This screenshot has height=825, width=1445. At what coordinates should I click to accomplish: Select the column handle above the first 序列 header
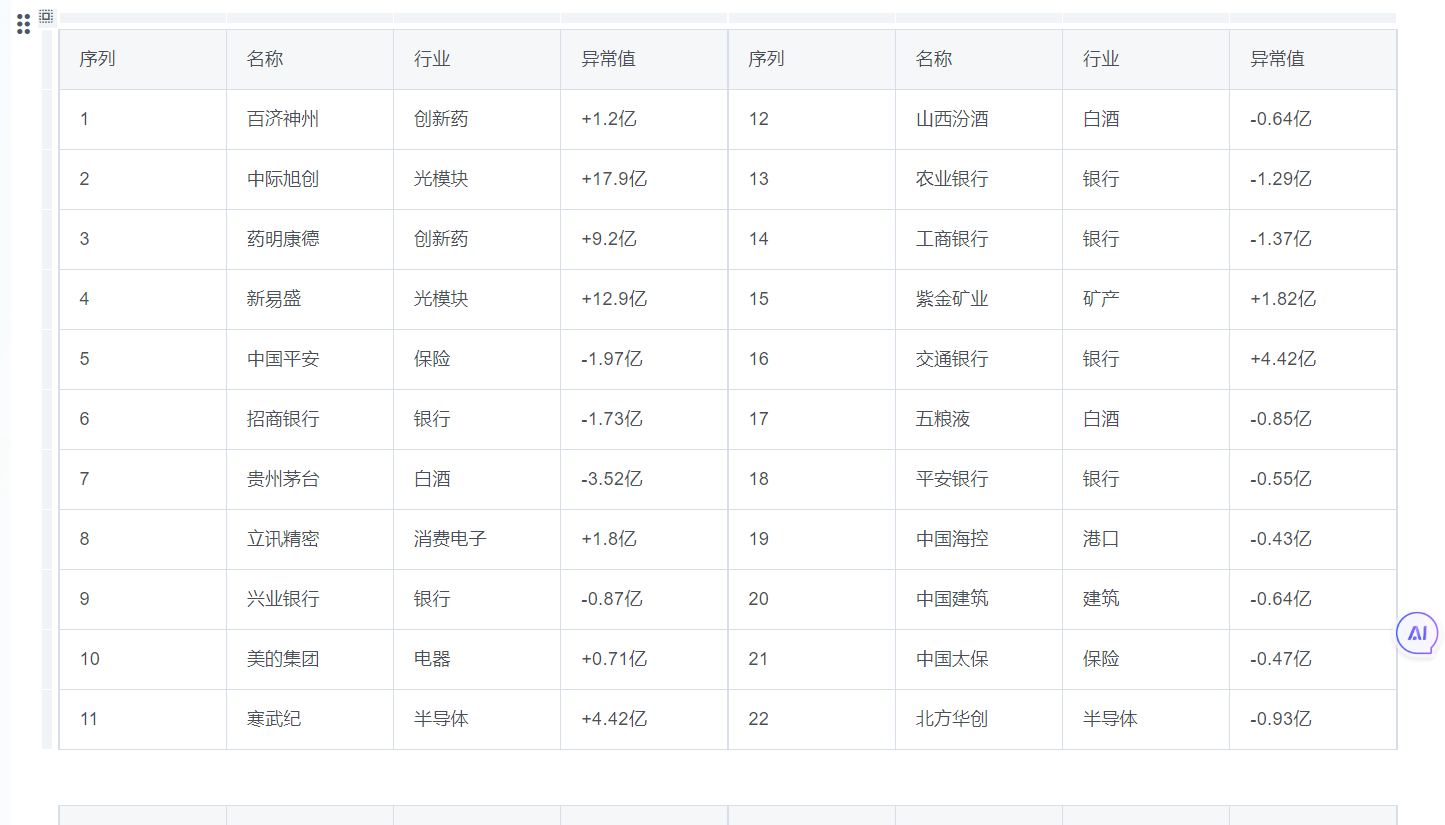[x=143, y=18]
